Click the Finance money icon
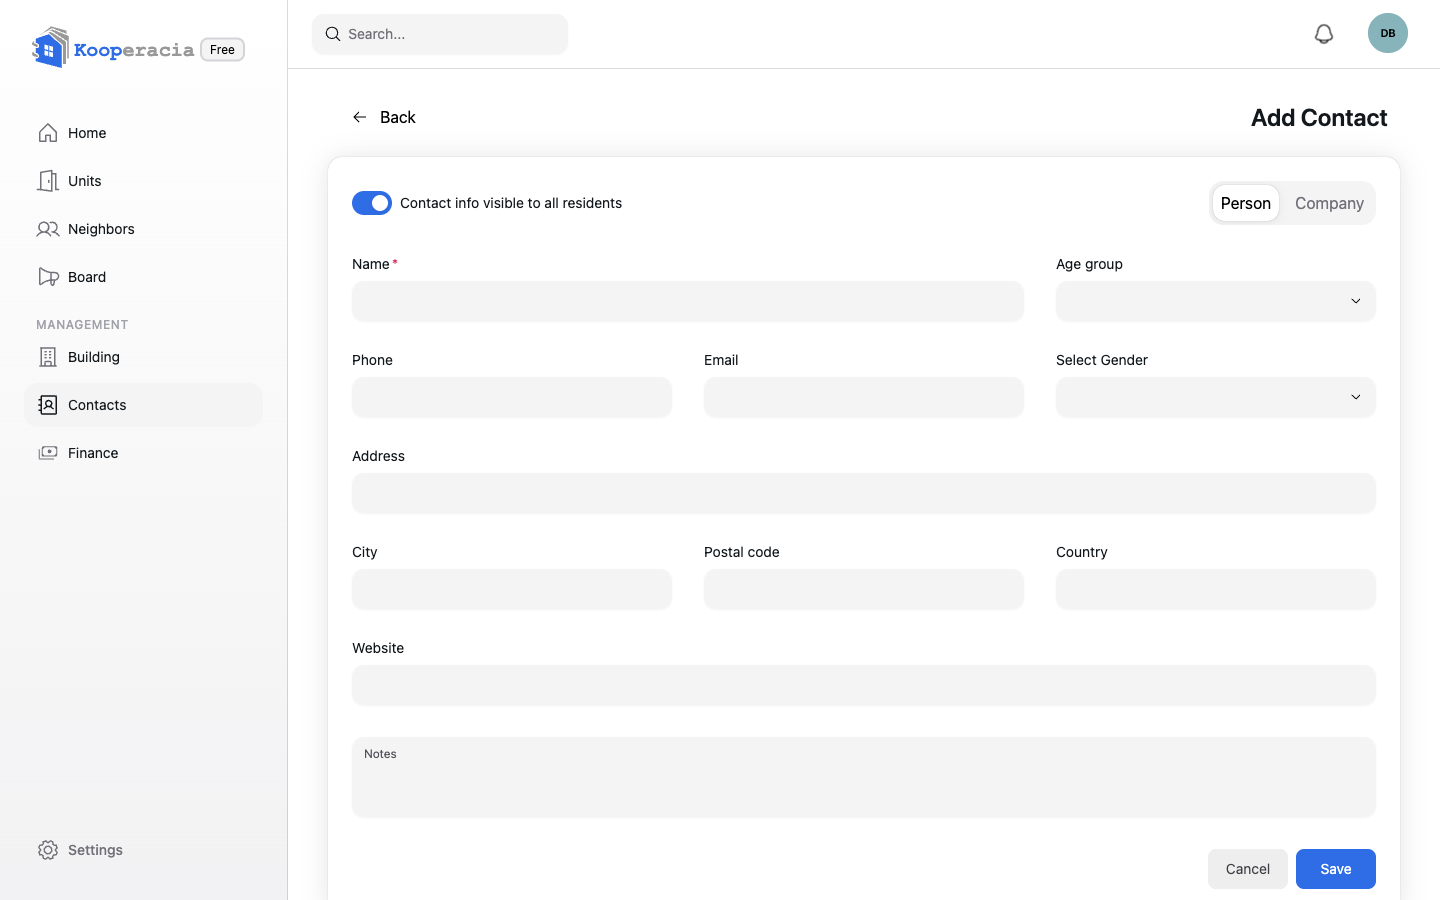This screenshot has width=1440, height=900. 48,453
